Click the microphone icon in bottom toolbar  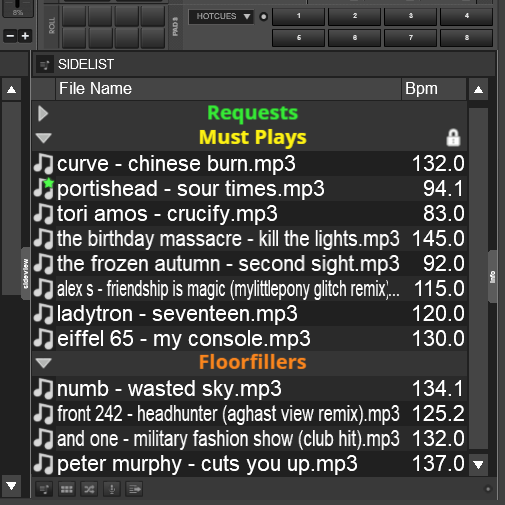(112, 489)
